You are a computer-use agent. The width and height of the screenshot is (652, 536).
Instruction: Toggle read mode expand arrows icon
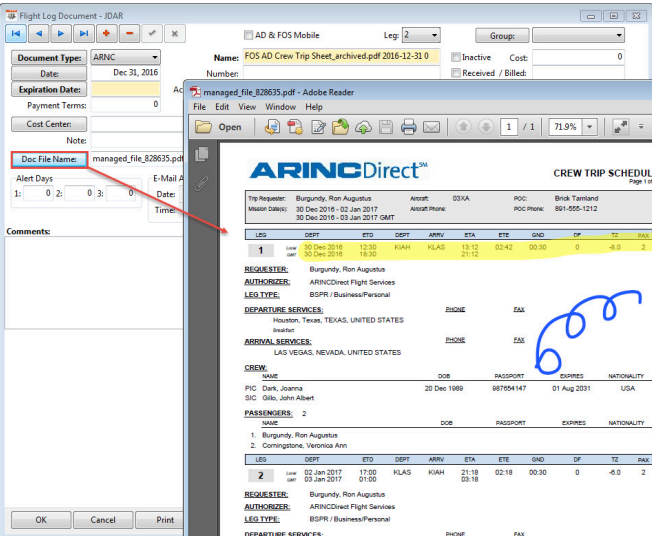point(620,127)
